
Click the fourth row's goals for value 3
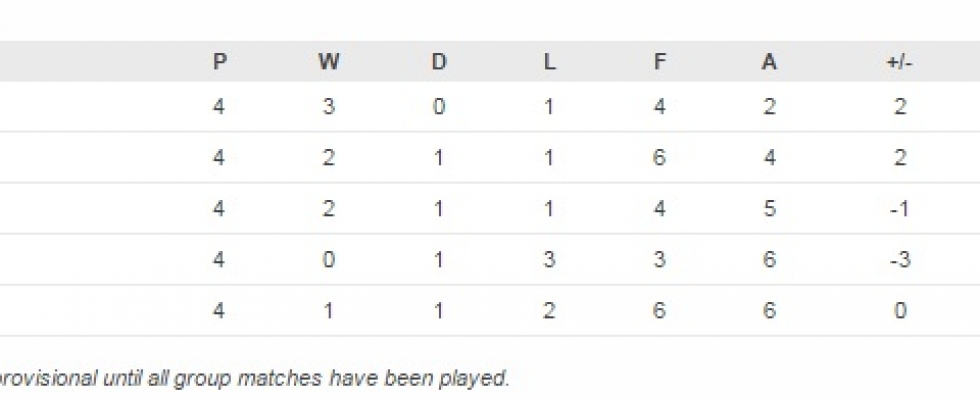click(x=659, y=260)
